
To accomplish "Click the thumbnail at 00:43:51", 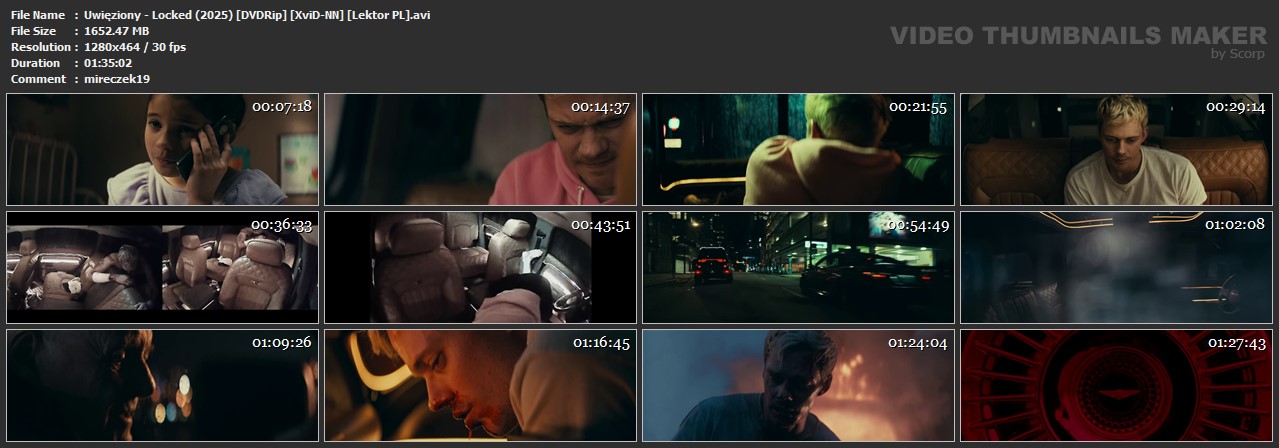I will click(480, 267).
